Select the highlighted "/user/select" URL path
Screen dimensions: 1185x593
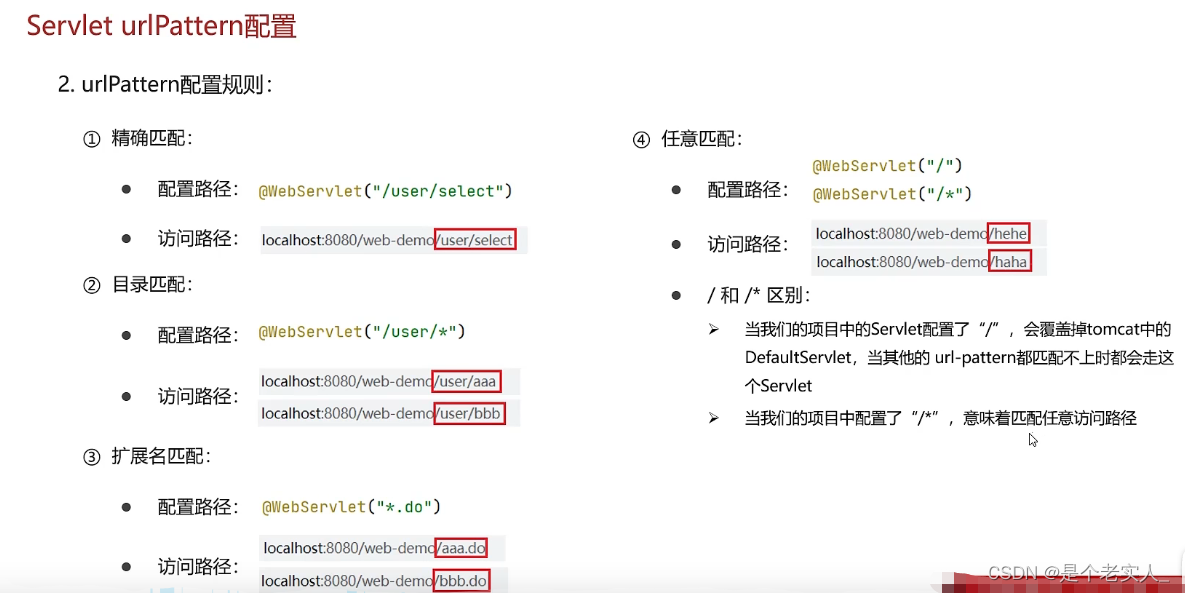pos(475,239)
